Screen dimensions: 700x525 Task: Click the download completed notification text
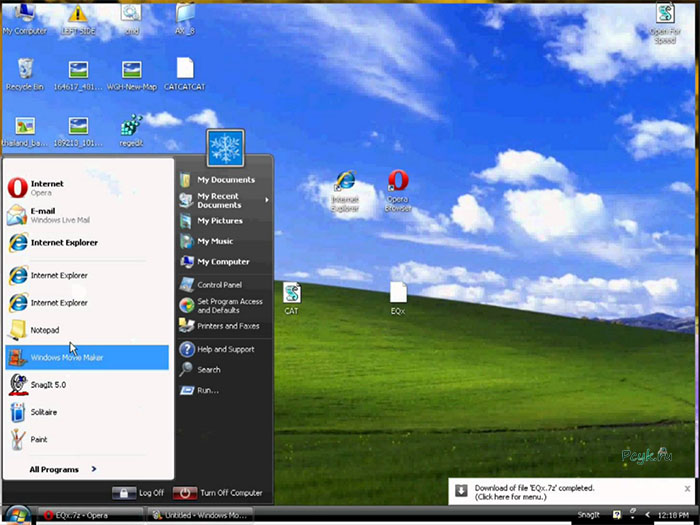pyautogui.click(x=534, y=492)
